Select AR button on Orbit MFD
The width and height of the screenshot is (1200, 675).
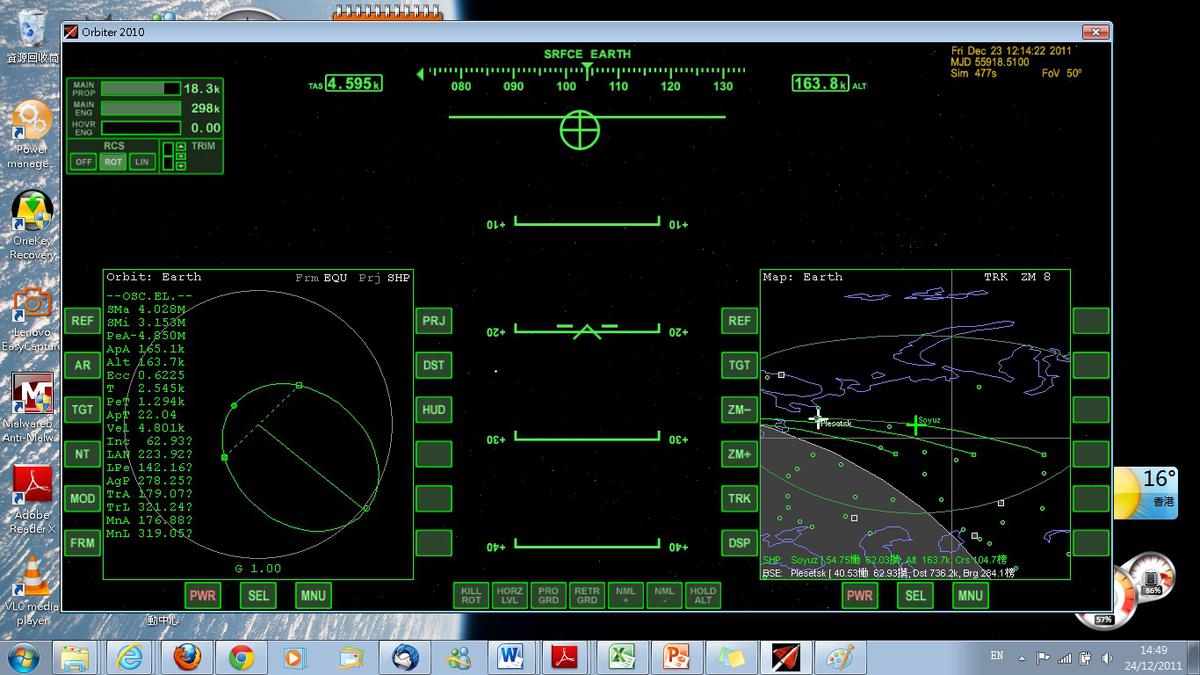coord(82,365)
